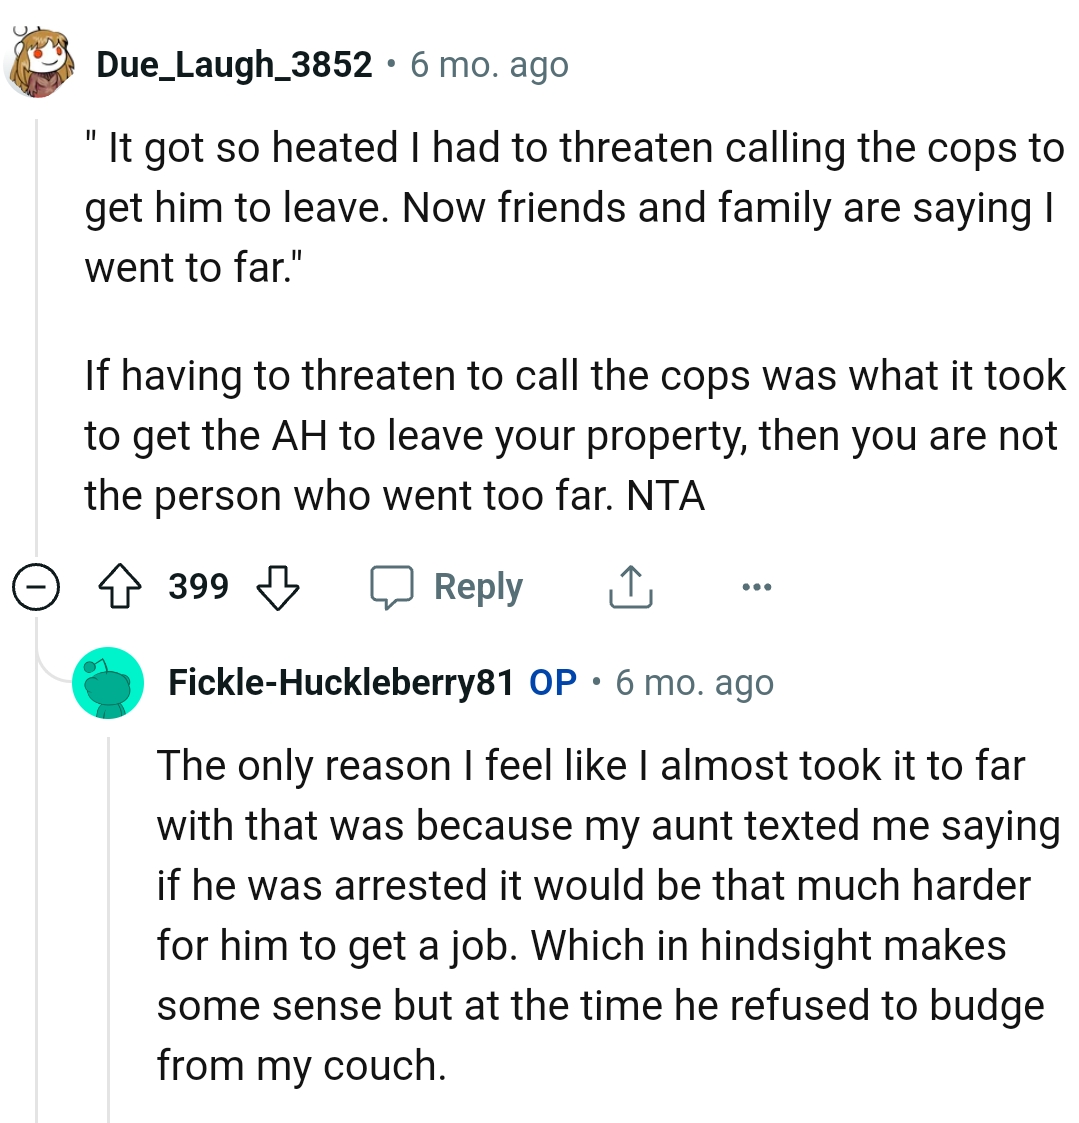Collapse the OP's reply using the thread line
This screenshot has width=1079, height=1123.
click(x=110, y=900)
